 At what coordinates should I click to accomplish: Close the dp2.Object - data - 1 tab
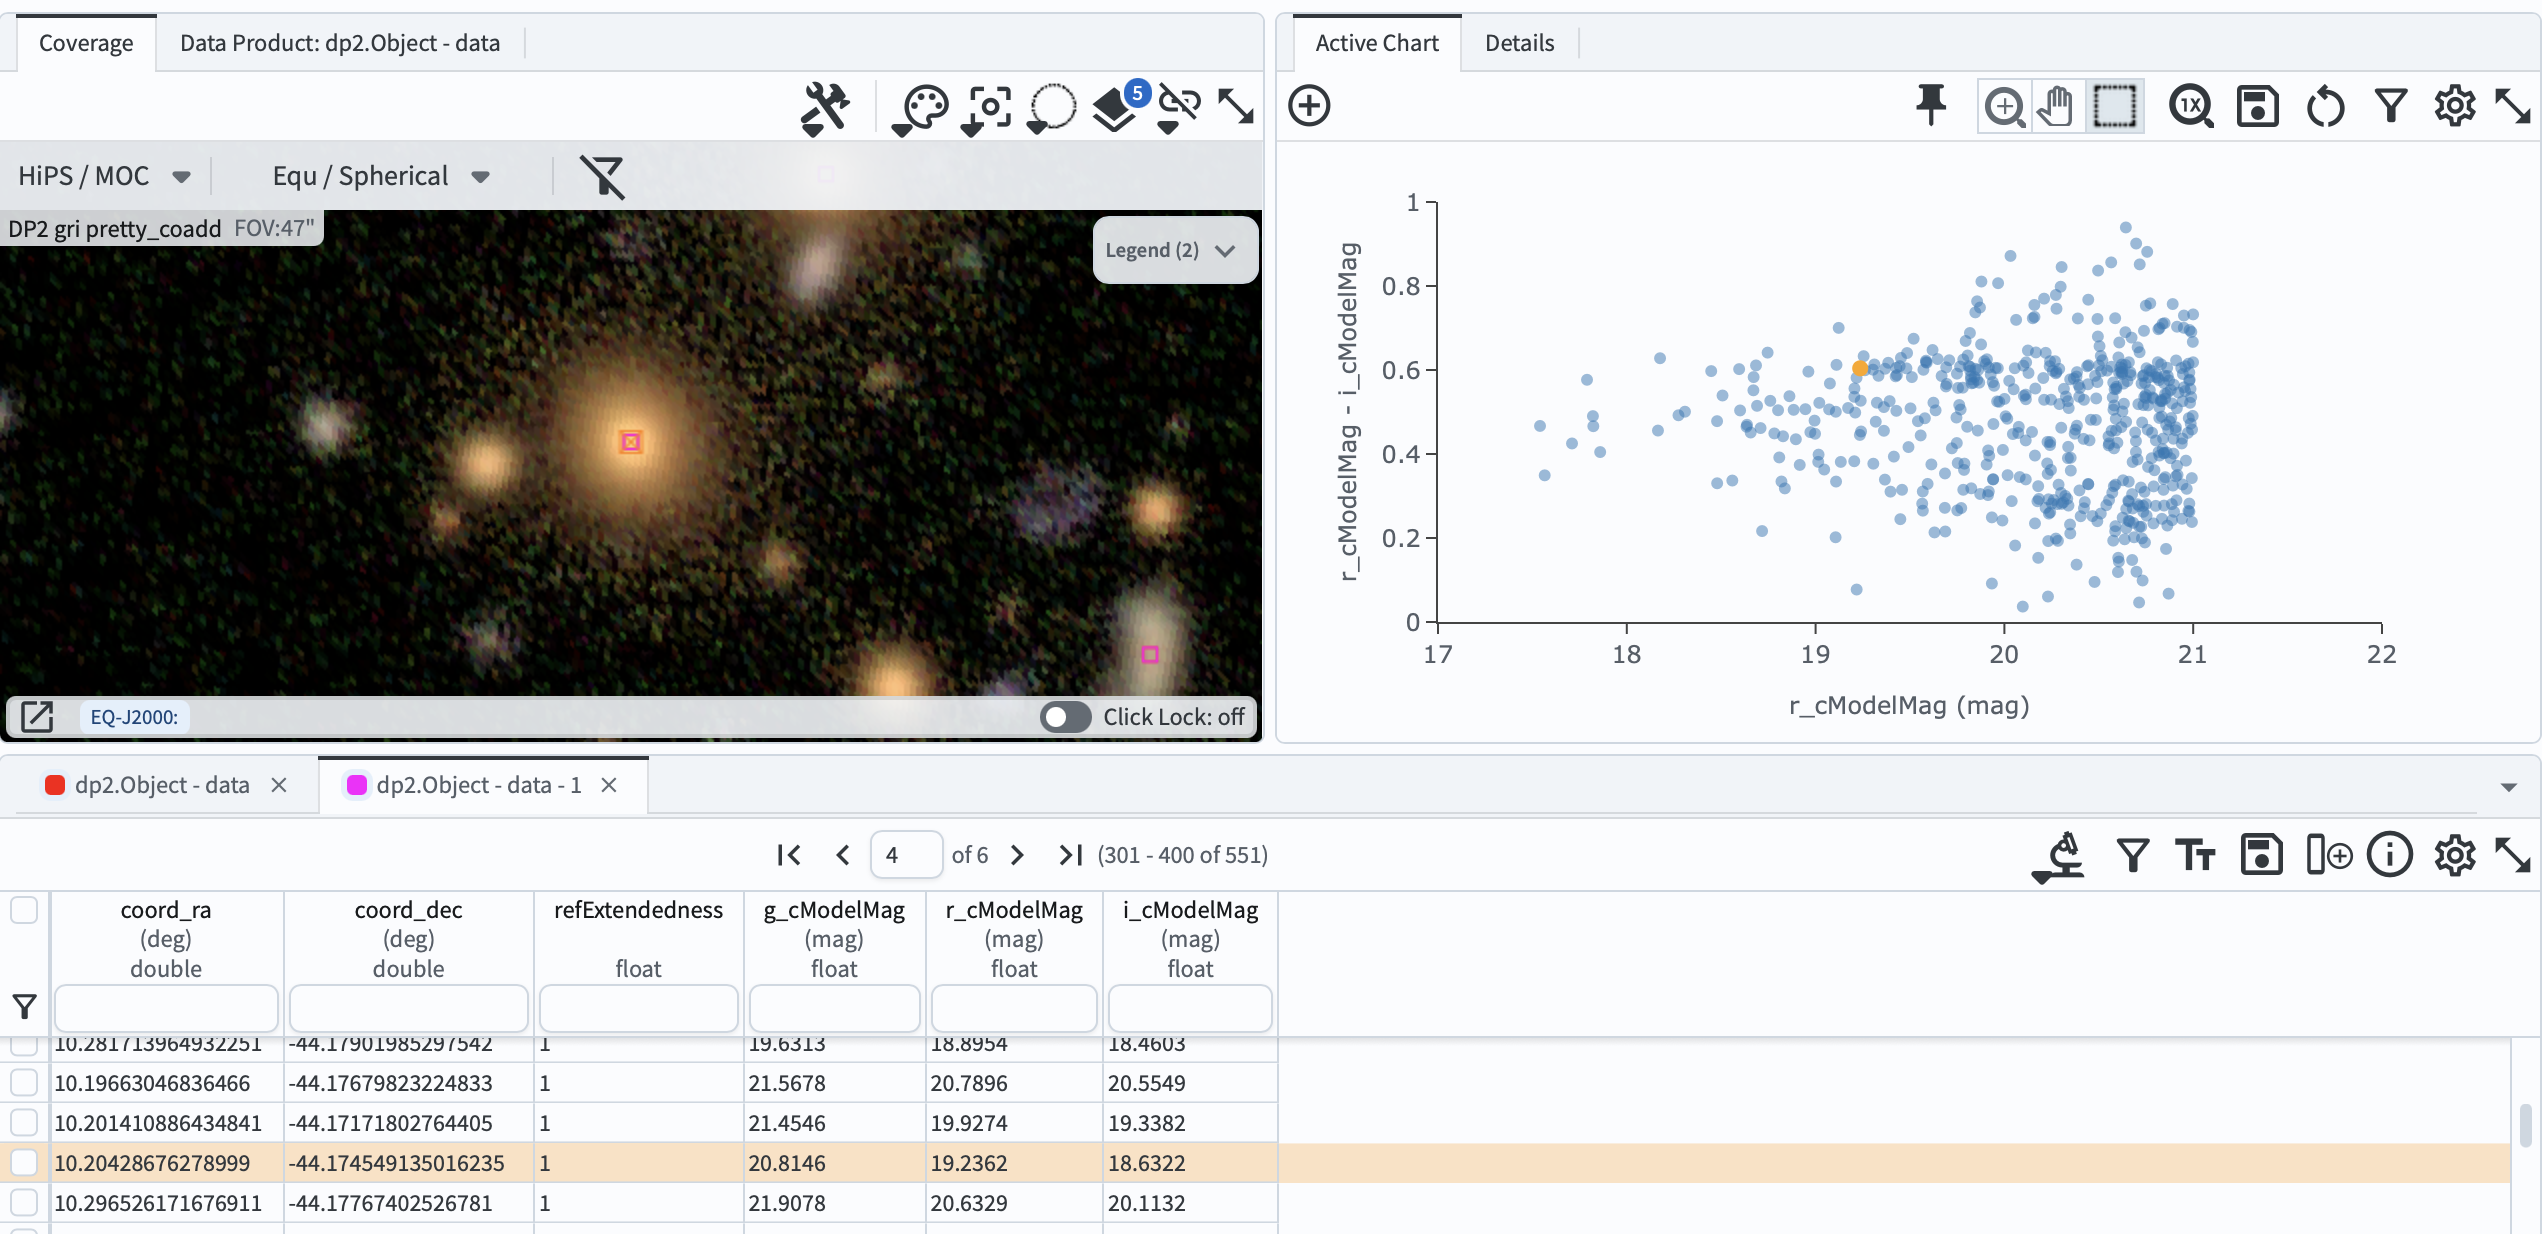point(609,785)
